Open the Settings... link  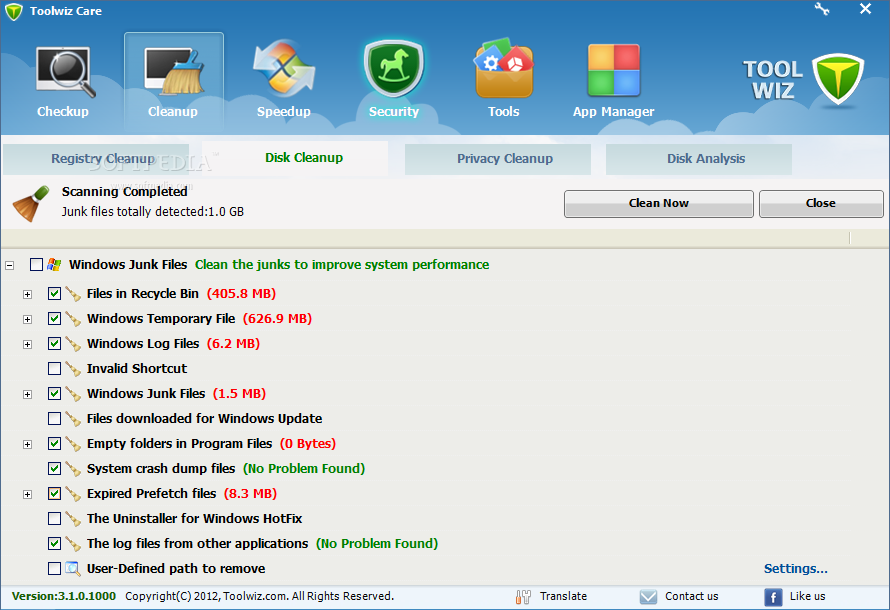(795, 569)
